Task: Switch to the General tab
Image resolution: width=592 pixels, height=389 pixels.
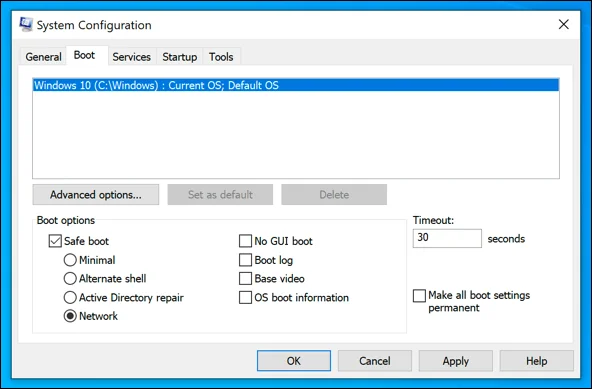Action: pyautogui.click(x=43, y=57)
